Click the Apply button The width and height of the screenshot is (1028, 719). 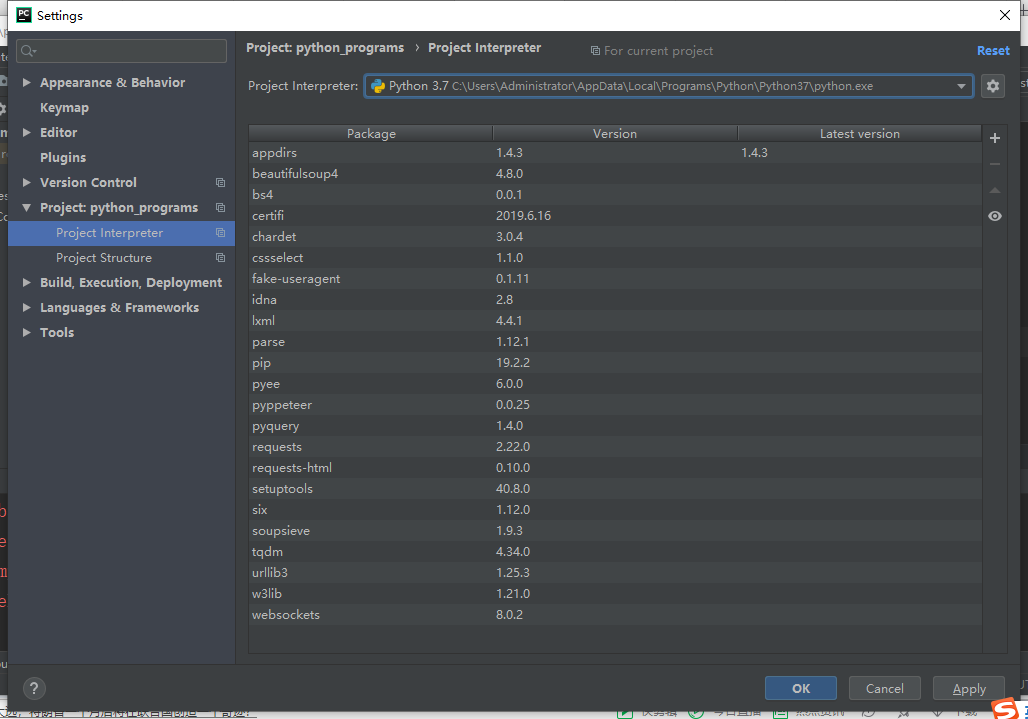click(x=968, y=688)
